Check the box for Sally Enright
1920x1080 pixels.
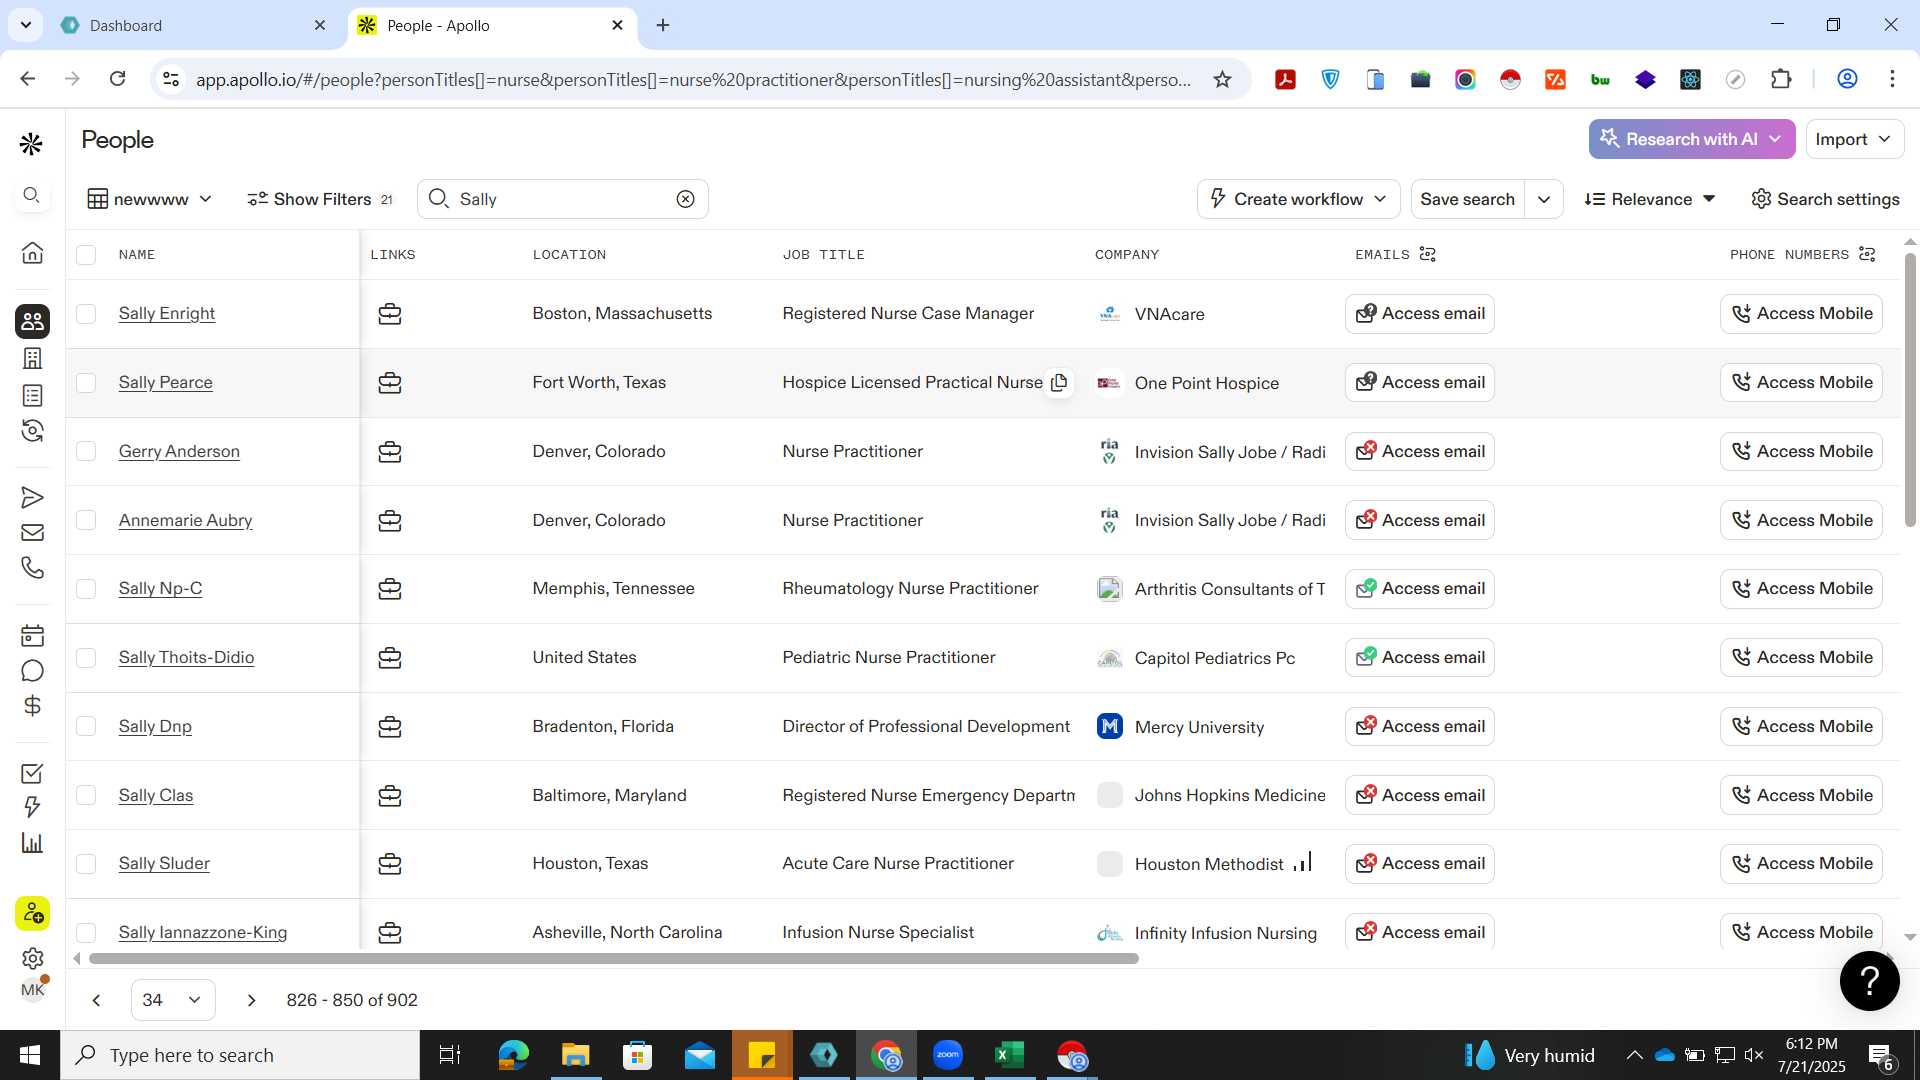pos(86,314)
